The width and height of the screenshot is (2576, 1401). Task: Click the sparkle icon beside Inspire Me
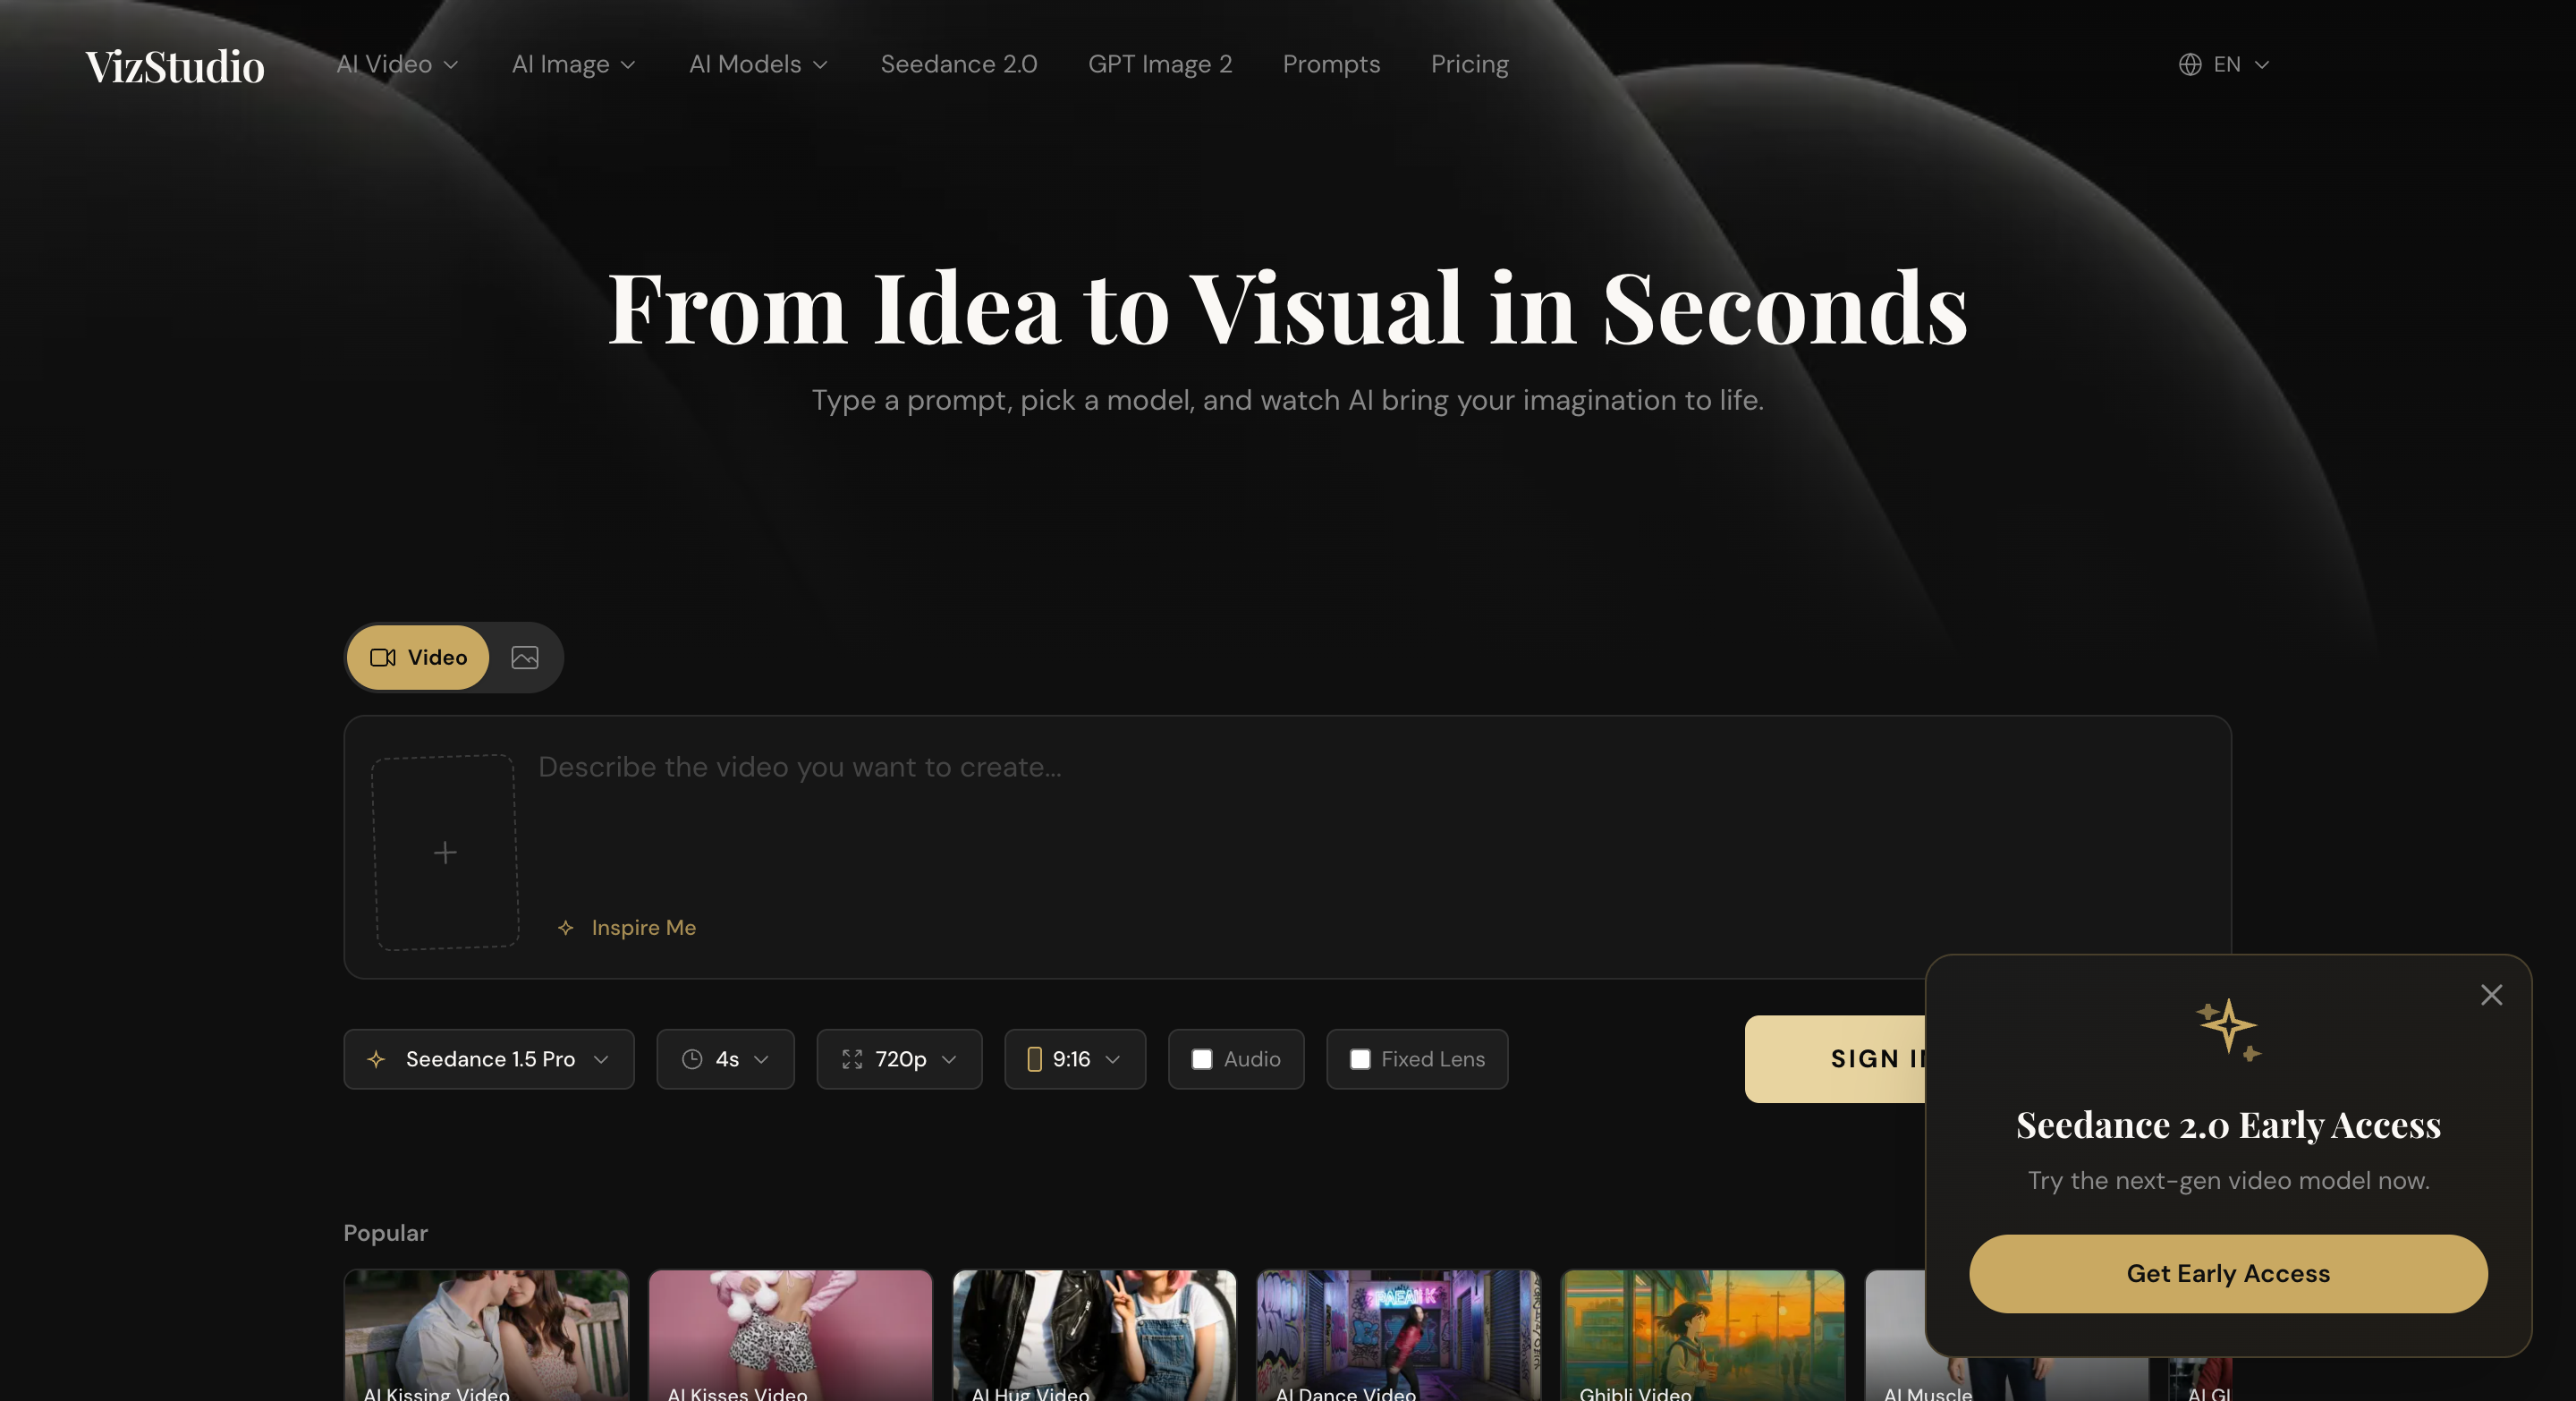[566, 928]
